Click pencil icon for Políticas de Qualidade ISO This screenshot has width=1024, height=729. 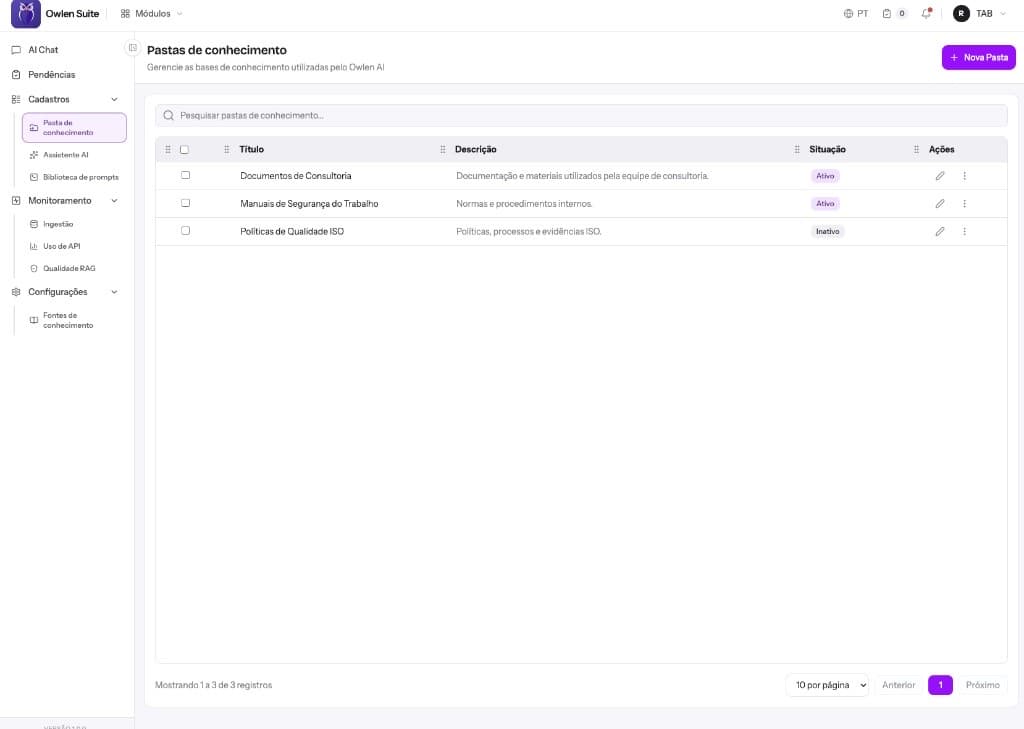[x=940, y=231]
